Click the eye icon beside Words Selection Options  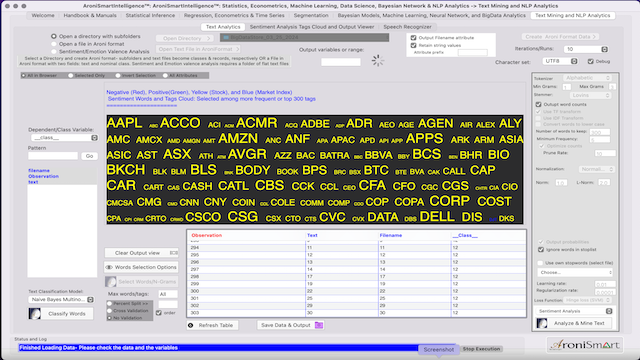tap(109, 267)
